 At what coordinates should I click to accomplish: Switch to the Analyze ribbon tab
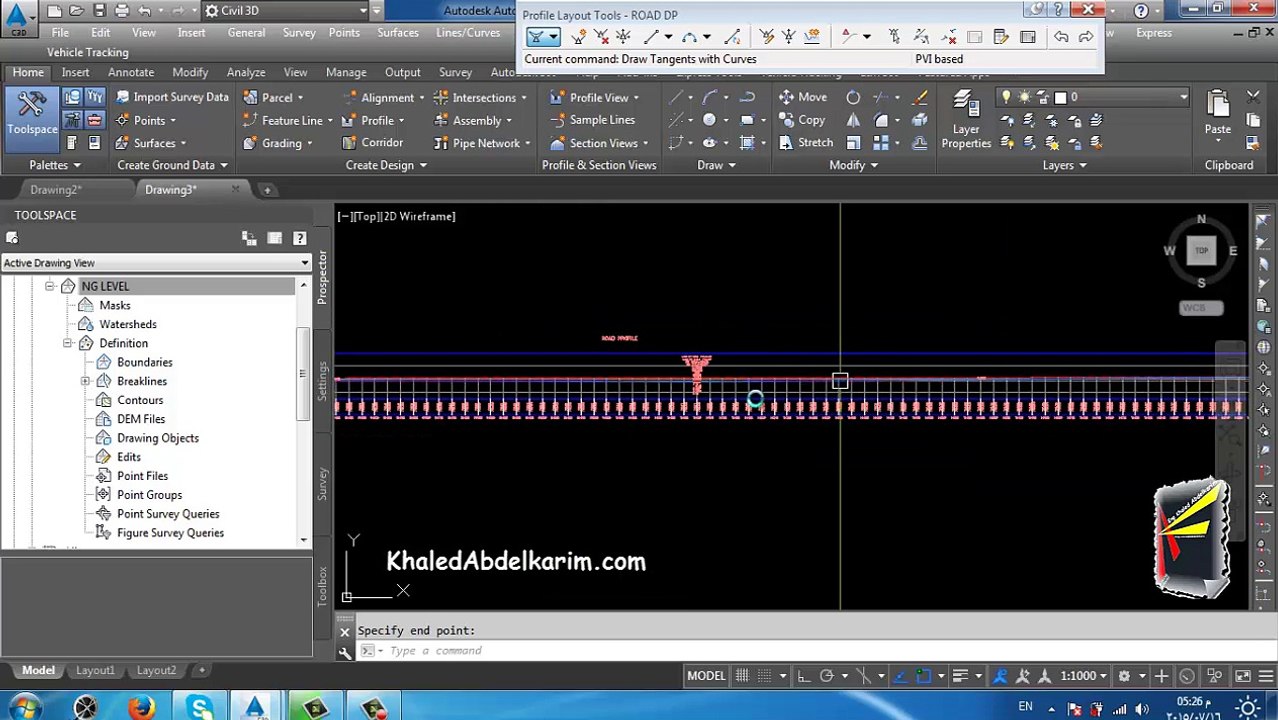(x=245, y=72)
